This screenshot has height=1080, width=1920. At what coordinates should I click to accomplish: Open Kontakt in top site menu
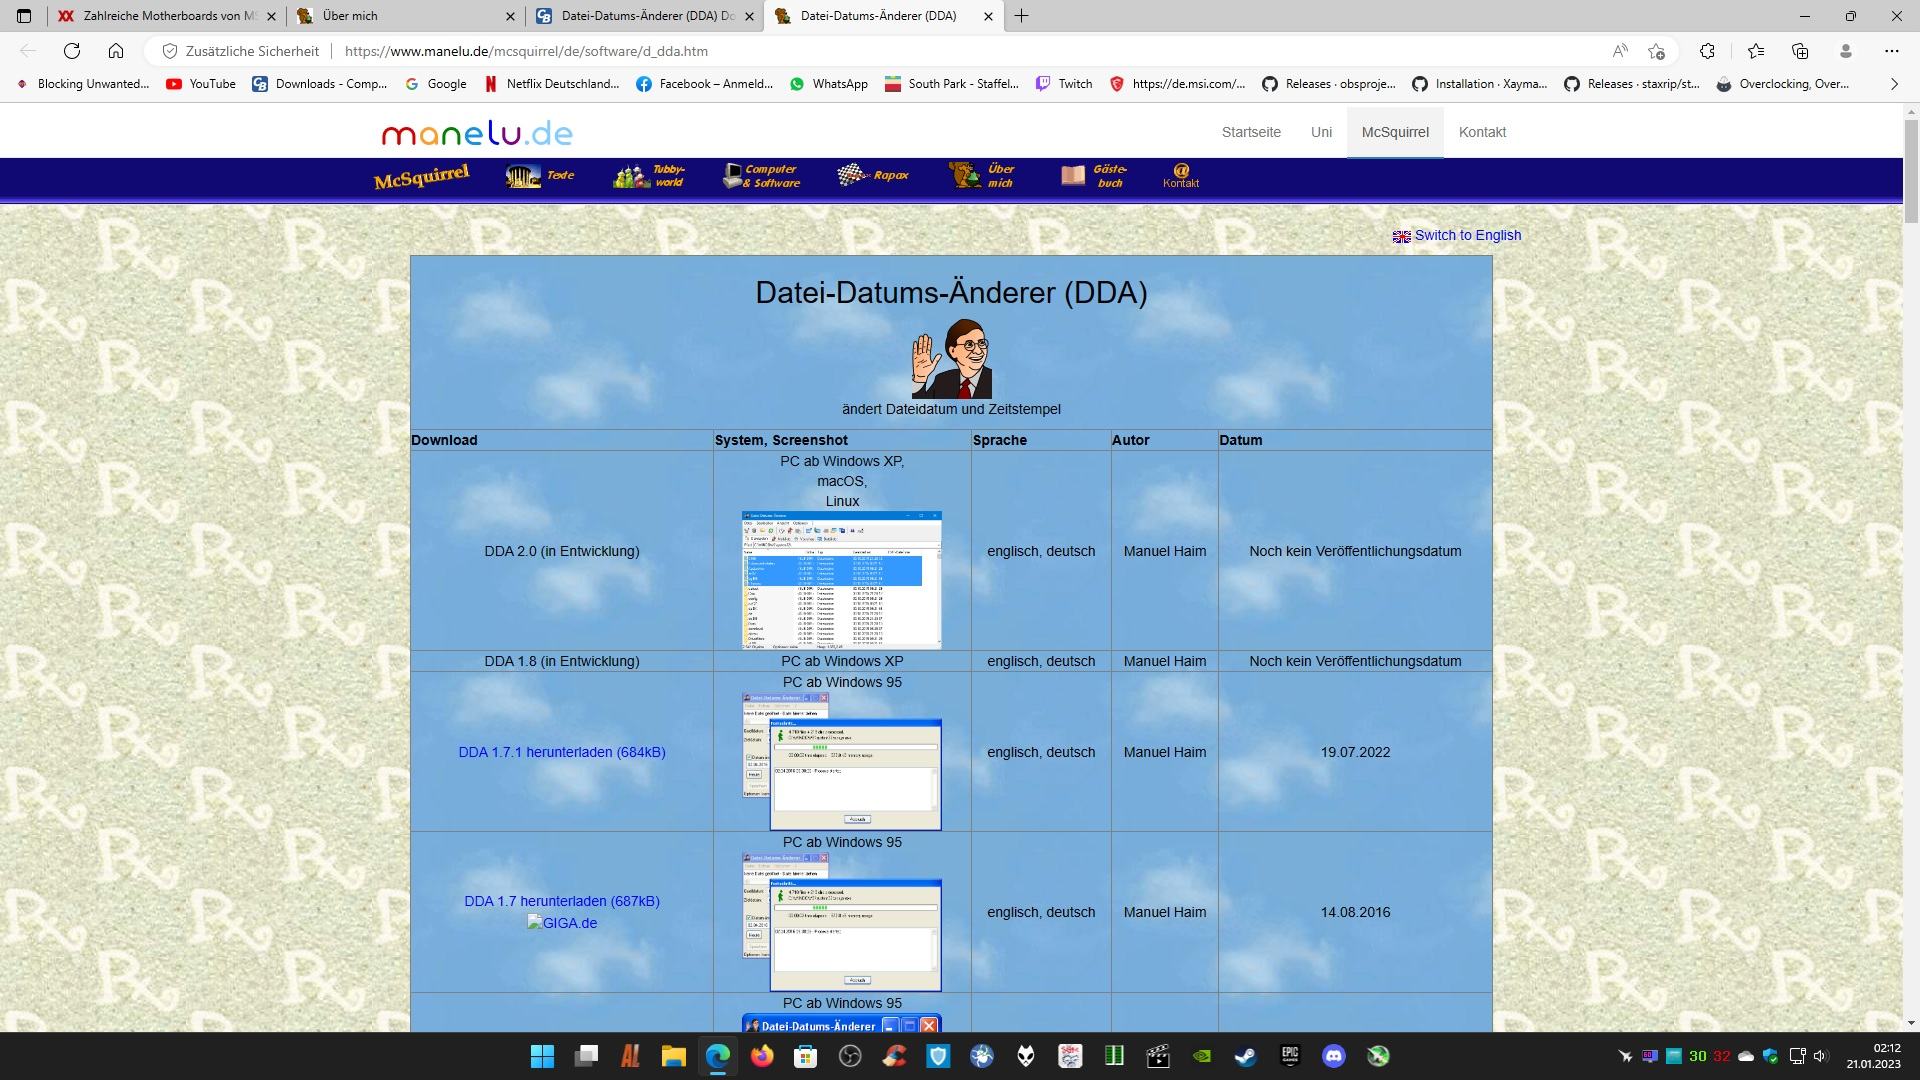1482,132
